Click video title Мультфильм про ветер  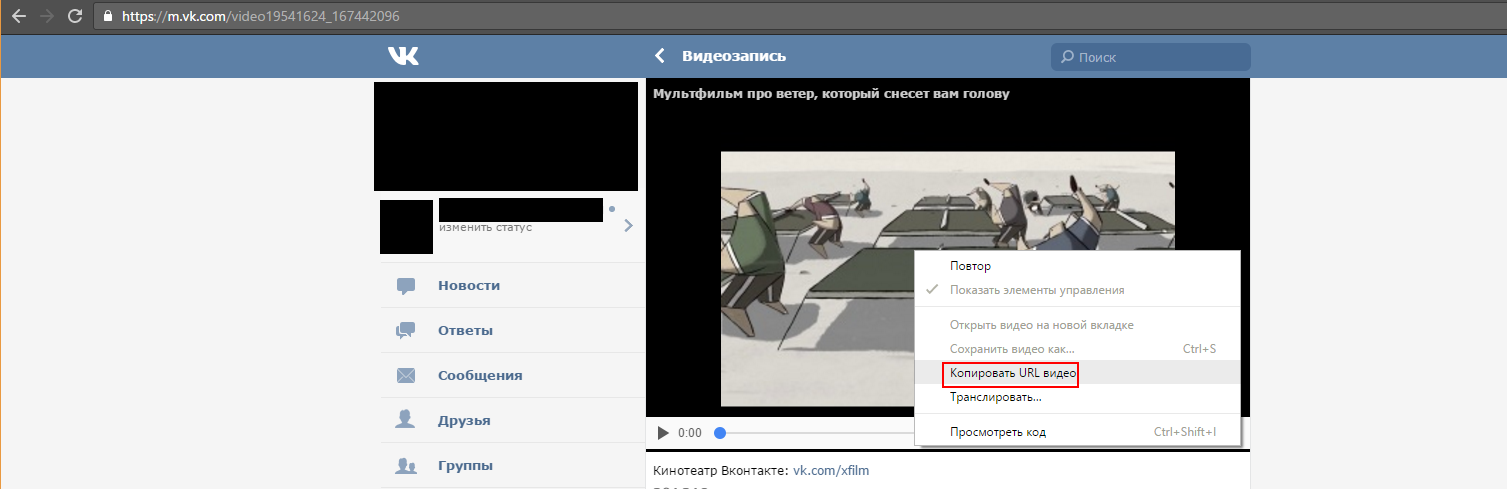(831, 94)
